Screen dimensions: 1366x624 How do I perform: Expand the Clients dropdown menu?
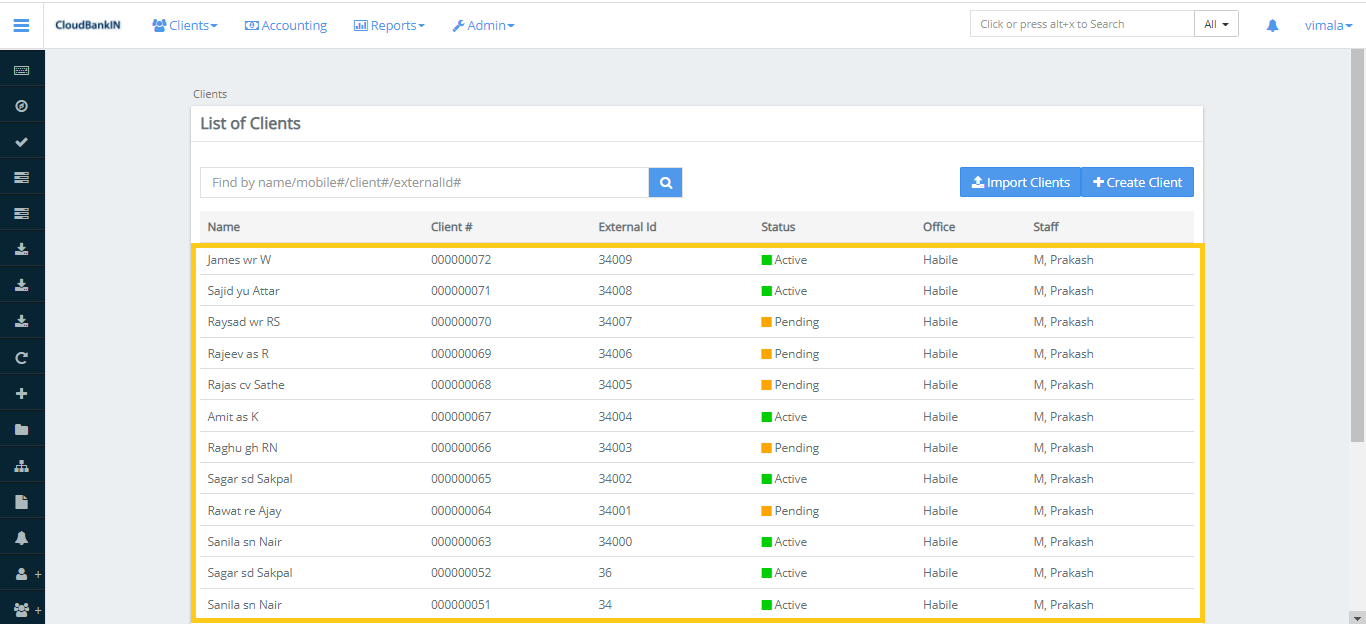click(x=184, y=25)
